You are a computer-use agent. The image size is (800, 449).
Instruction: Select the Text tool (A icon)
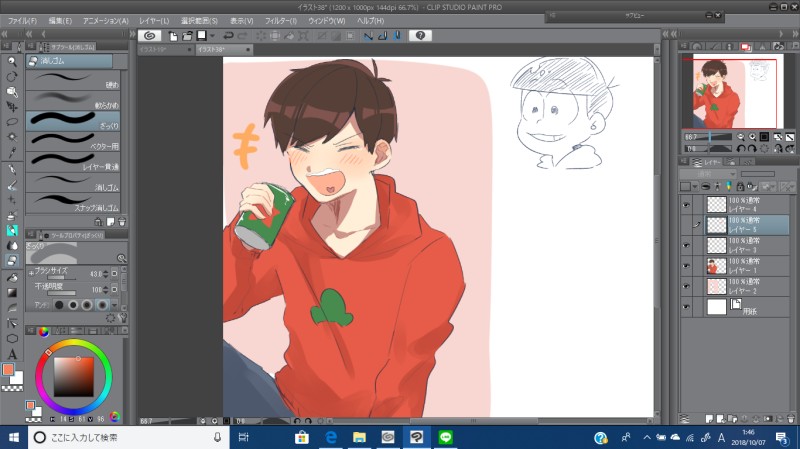point(12,354)
